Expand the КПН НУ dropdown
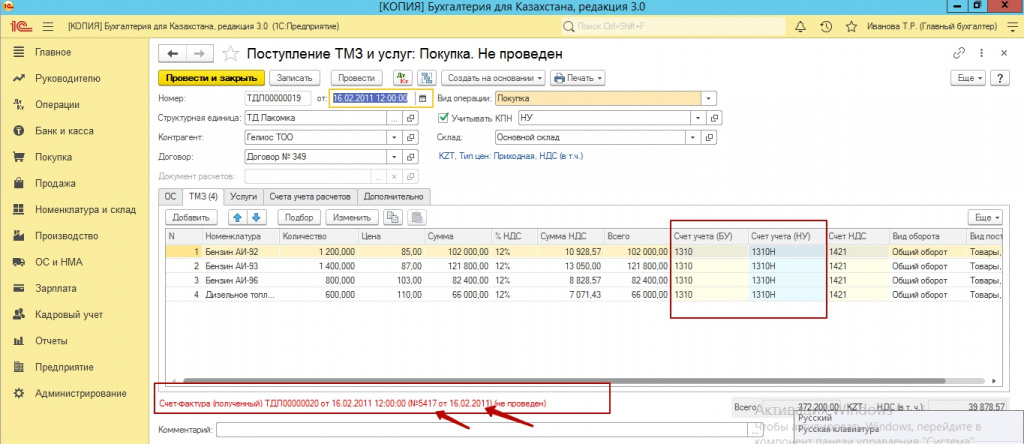Screen dimensions: 1024x444 point(698,118)
